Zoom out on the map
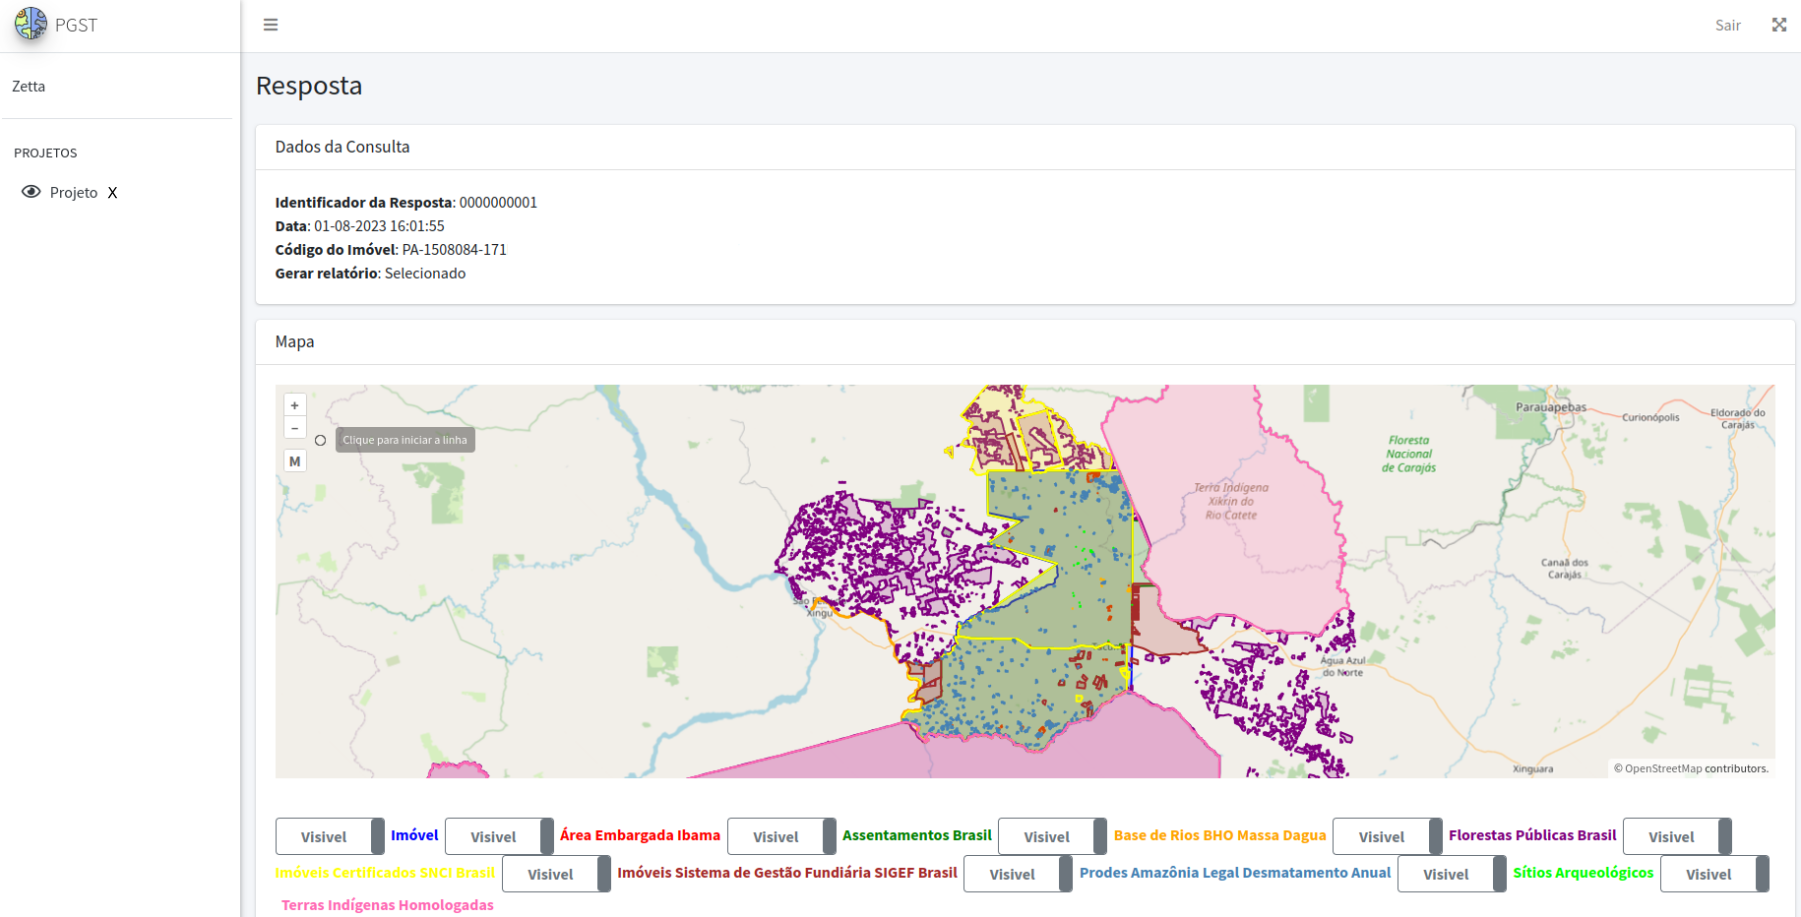 [294, 429]
